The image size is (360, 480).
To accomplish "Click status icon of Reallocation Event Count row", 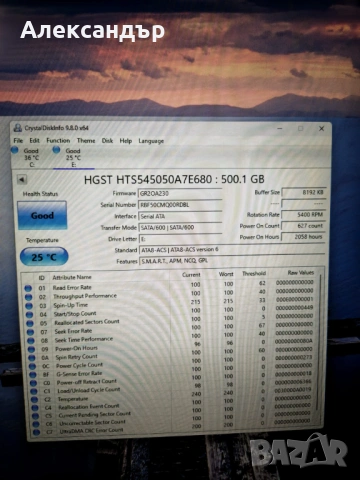I will coord(35,407).
